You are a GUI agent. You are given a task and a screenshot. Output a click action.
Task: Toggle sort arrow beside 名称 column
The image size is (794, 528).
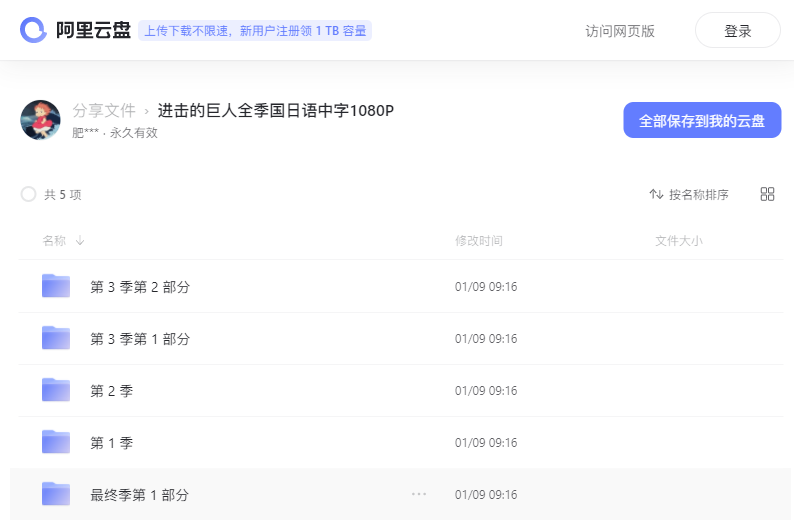(x=80, y=240)
